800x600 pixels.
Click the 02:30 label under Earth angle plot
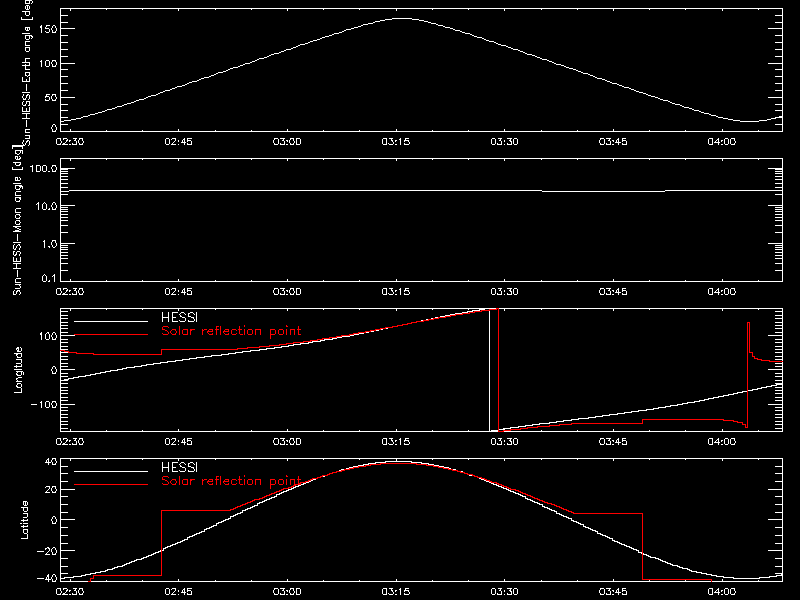point(70,141)
